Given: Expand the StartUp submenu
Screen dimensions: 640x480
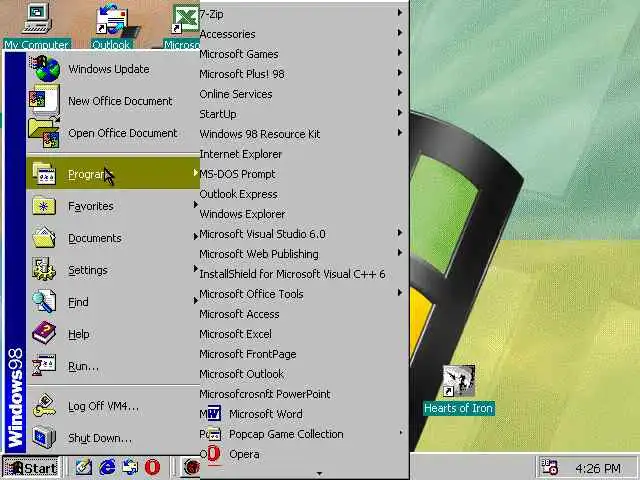Looking at the screenshot, I should 304,114.
